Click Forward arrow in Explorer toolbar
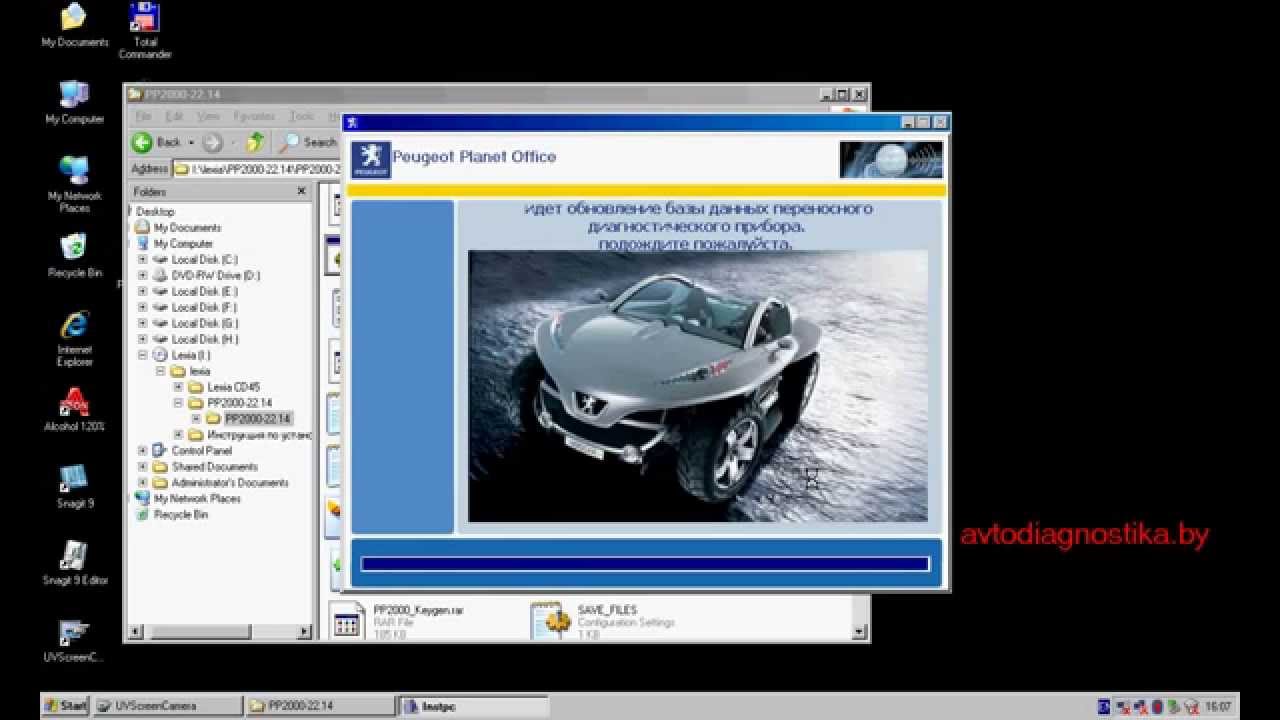The width and height of the screenshot is (1280, 720). pos(212,142)
